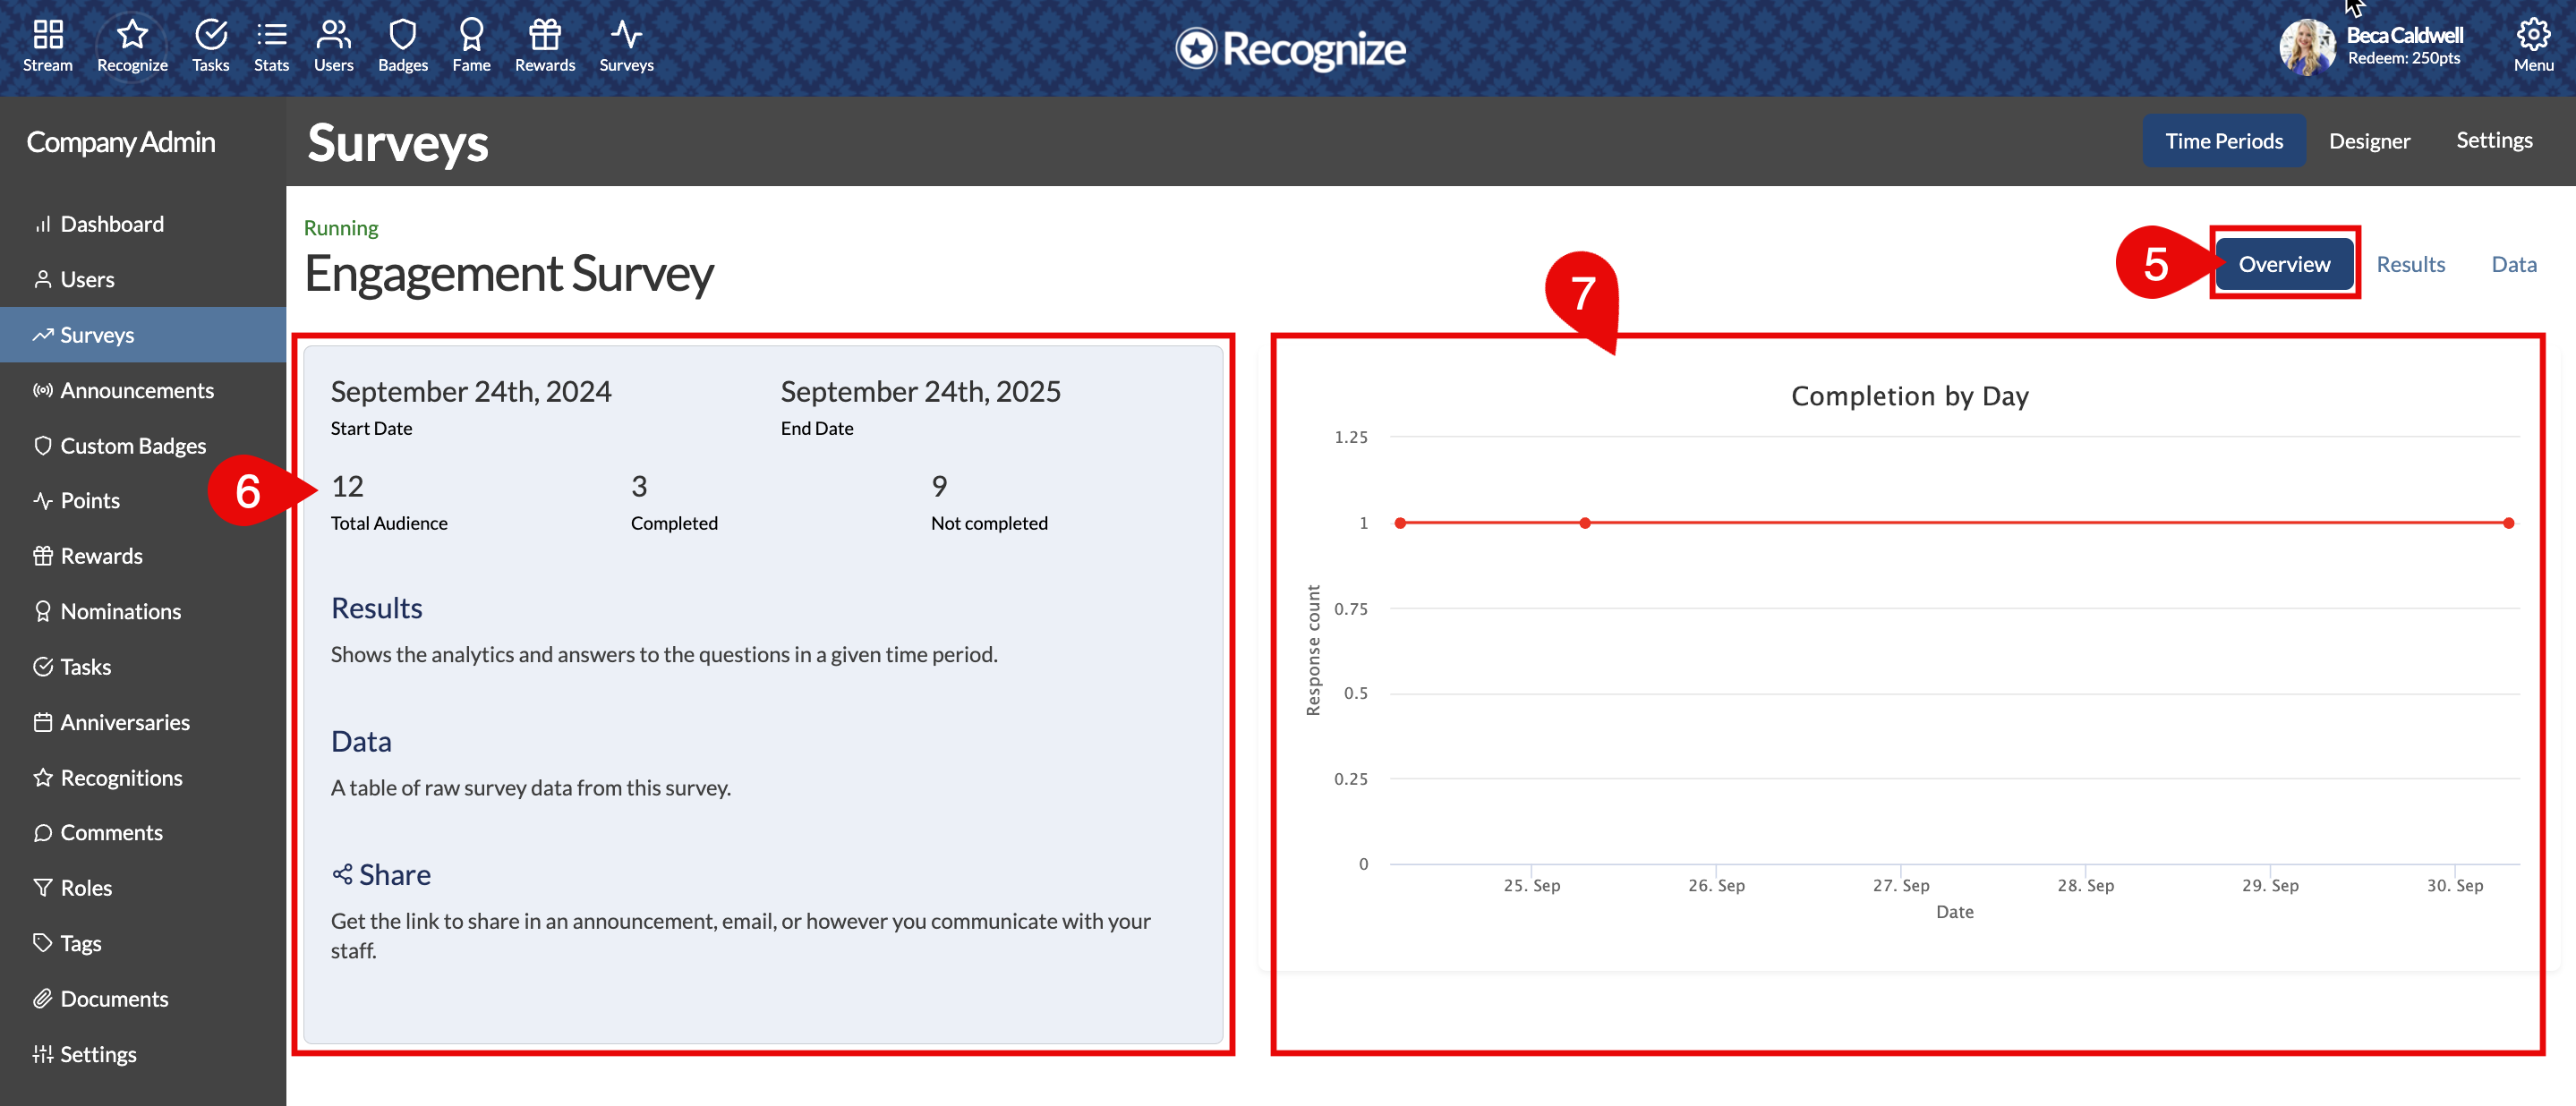Click the September 24th, 2025 end date

920,391
